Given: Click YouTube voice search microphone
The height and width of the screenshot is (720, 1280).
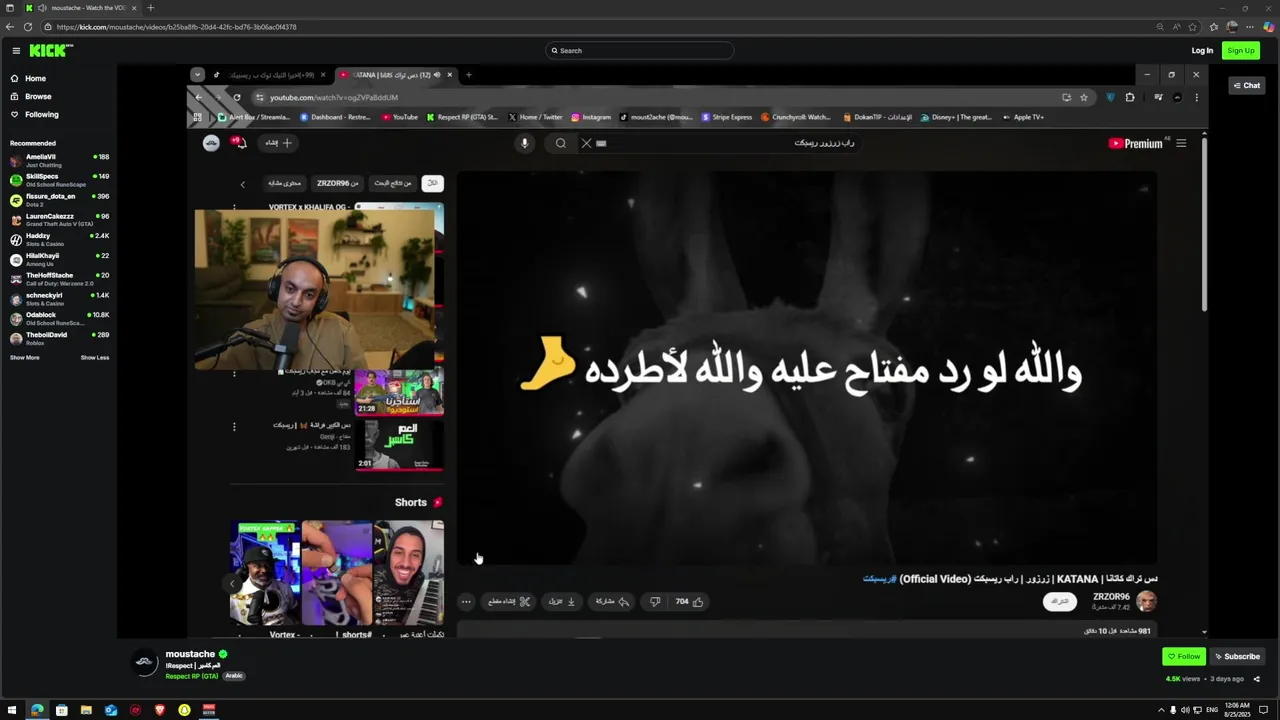Looking at the screenshot, I should point(524,143).
